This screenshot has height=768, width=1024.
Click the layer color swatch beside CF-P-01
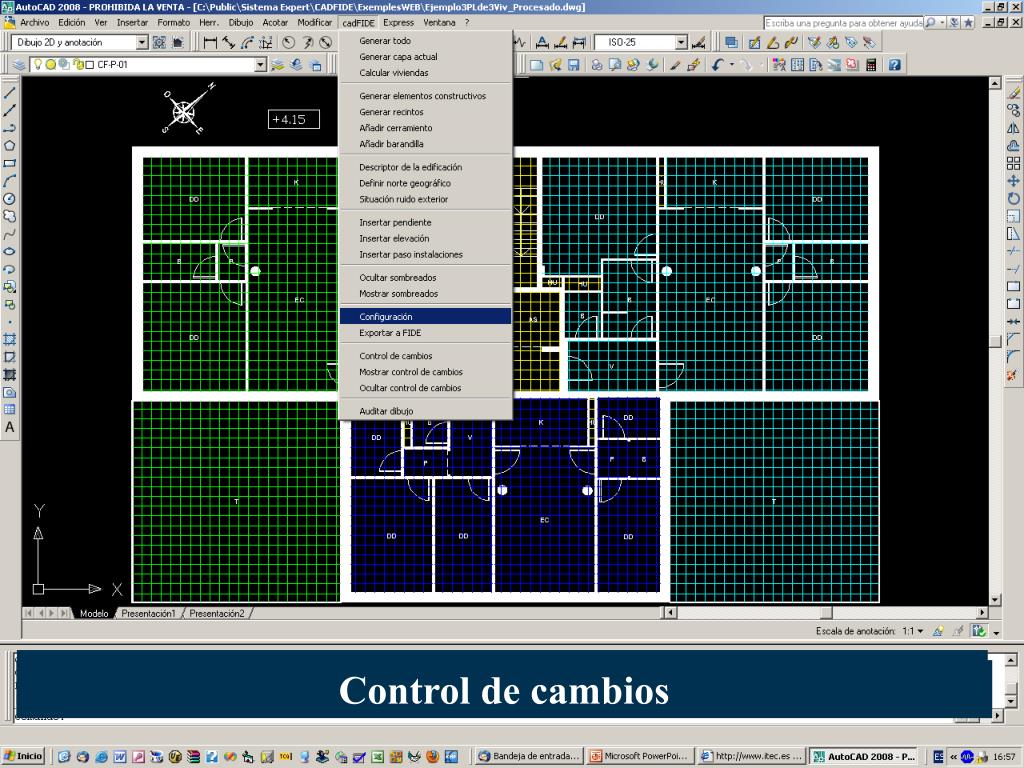tap(90, 65)
